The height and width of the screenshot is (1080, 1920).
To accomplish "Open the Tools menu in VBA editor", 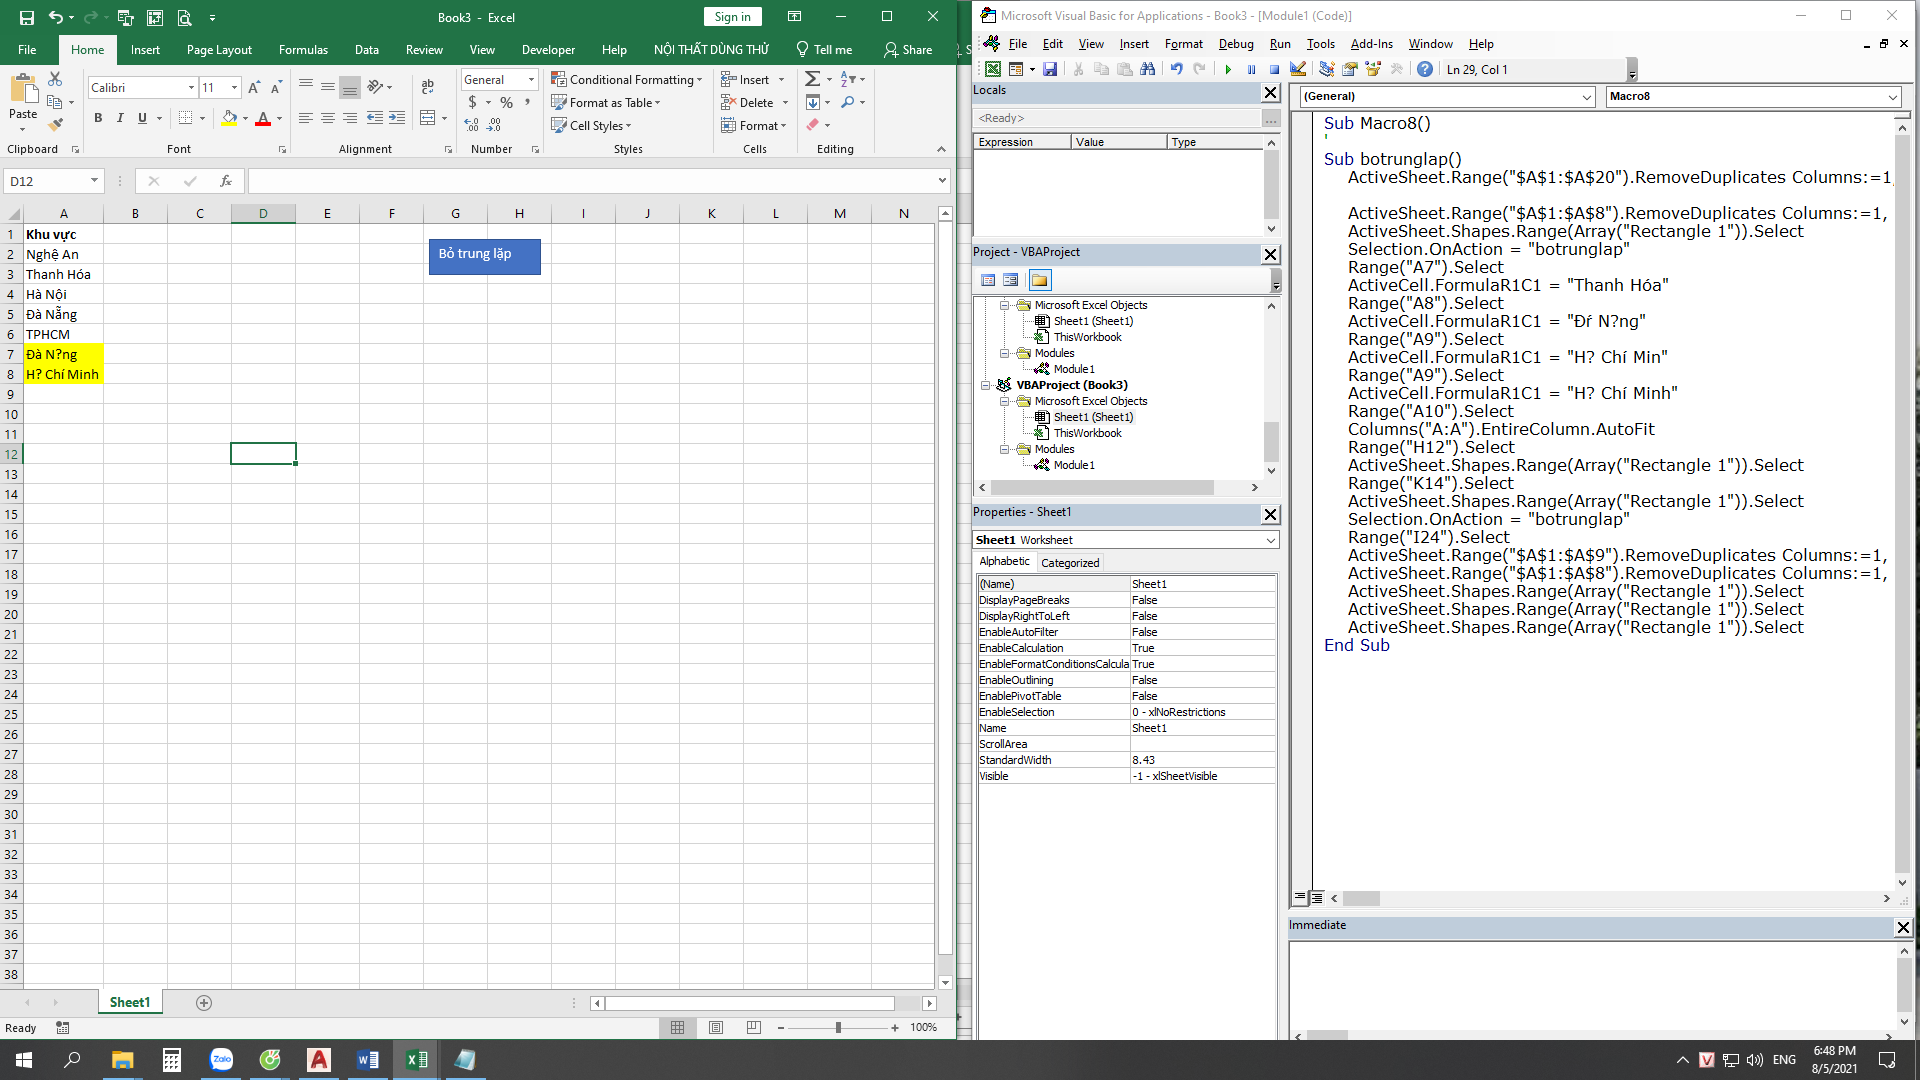I will (1320, 44).
